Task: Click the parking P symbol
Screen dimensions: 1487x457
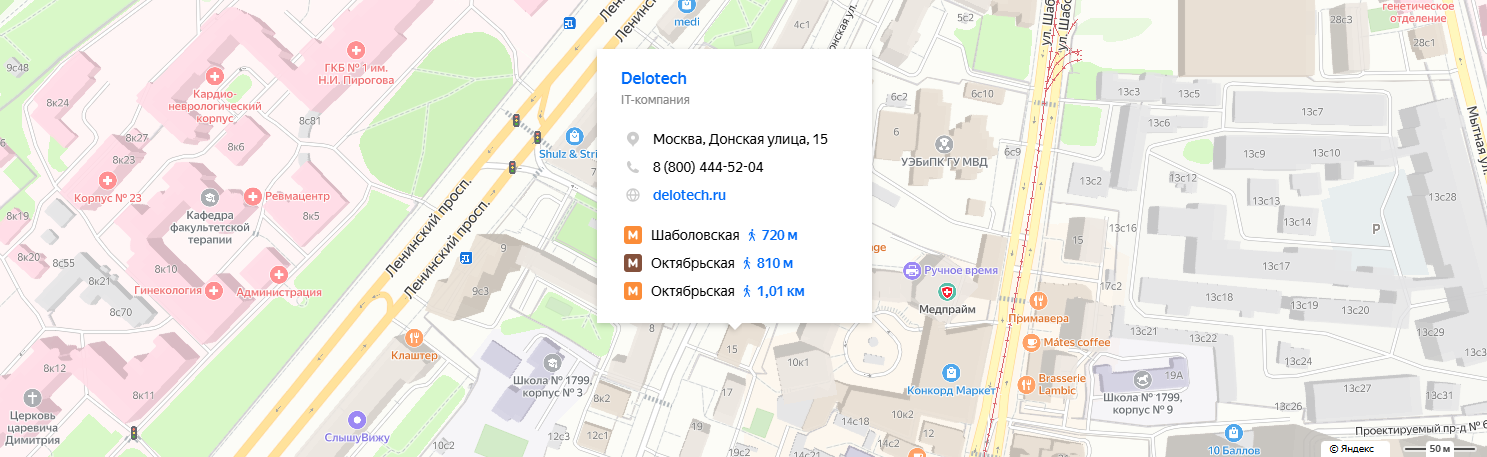Action: pyautogui.click(x=1377, y=229)
